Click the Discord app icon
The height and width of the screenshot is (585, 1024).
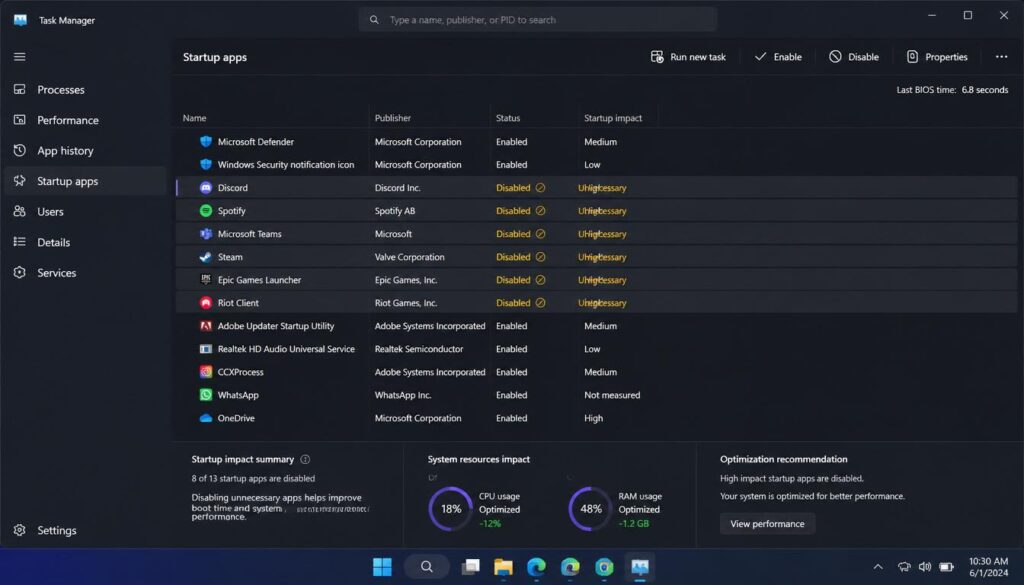pyautogui.click(x=206, y=187)
